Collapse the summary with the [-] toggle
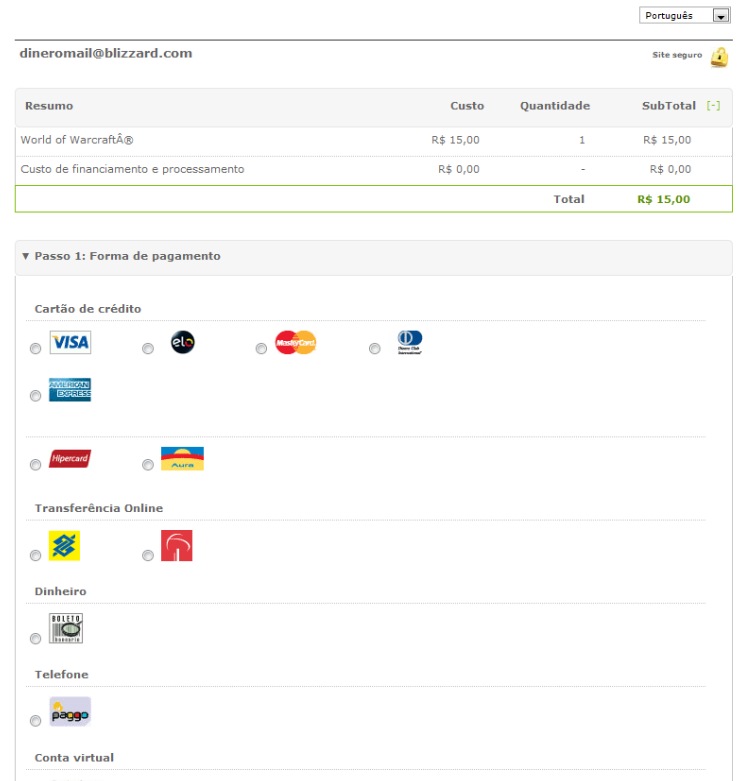This screenshot has width=737, height=781. click(x=713, y=106)
